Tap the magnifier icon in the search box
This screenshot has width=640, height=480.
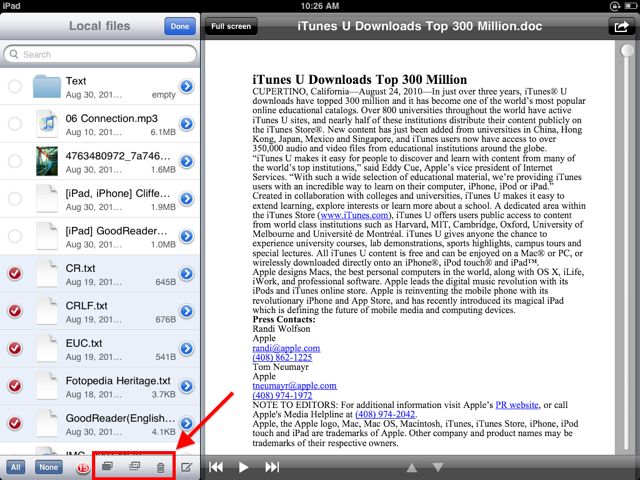pos(14,54)
